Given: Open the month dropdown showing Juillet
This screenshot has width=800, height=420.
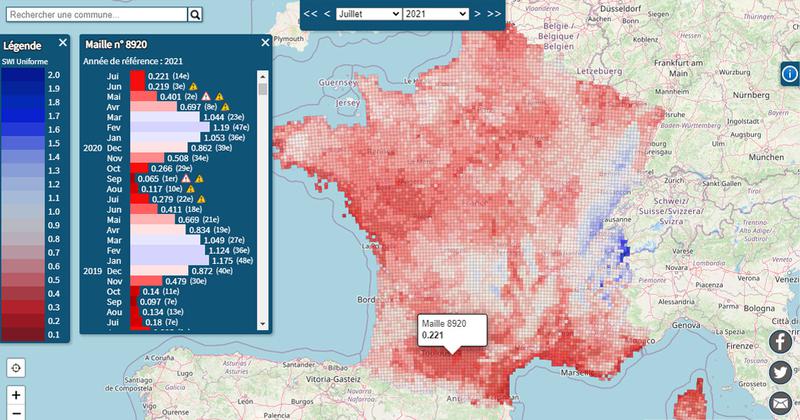Looking at the screenshot, I should point(370,14).
